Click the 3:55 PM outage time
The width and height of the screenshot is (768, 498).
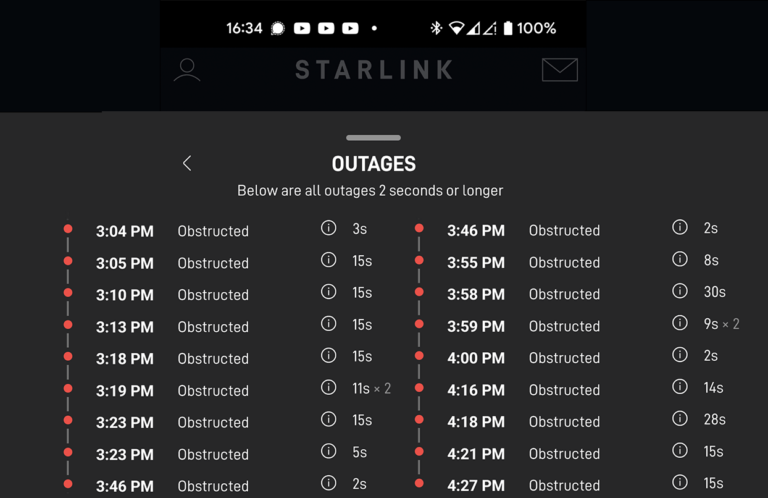[476, 262]
